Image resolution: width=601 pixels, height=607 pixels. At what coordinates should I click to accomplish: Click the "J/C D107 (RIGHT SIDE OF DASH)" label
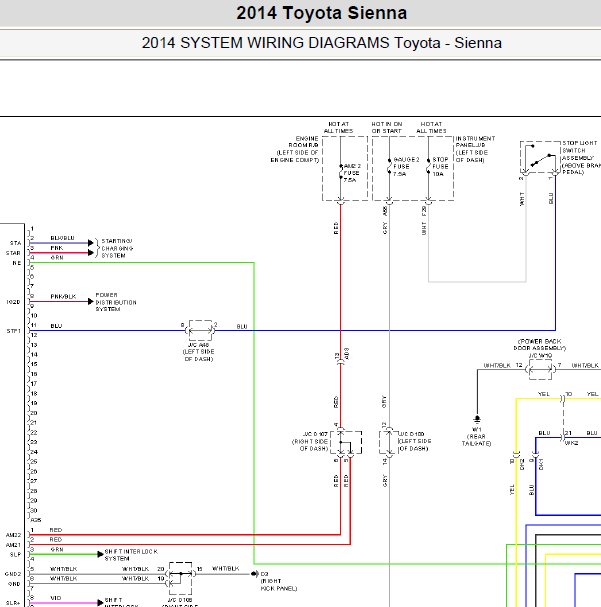310,441
